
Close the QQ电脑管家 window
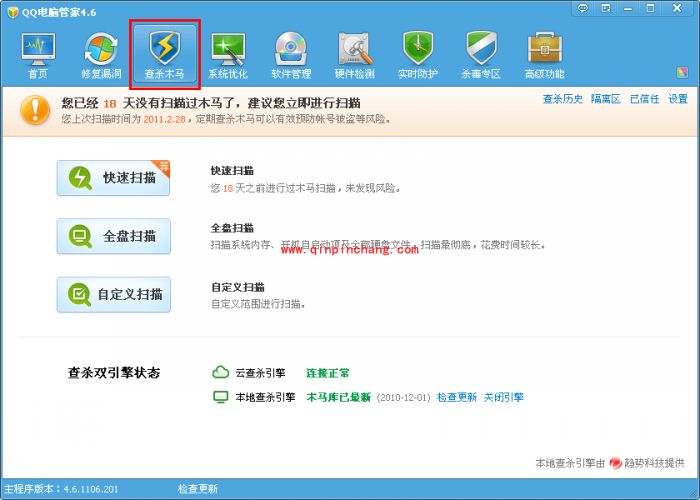point(677,8)
